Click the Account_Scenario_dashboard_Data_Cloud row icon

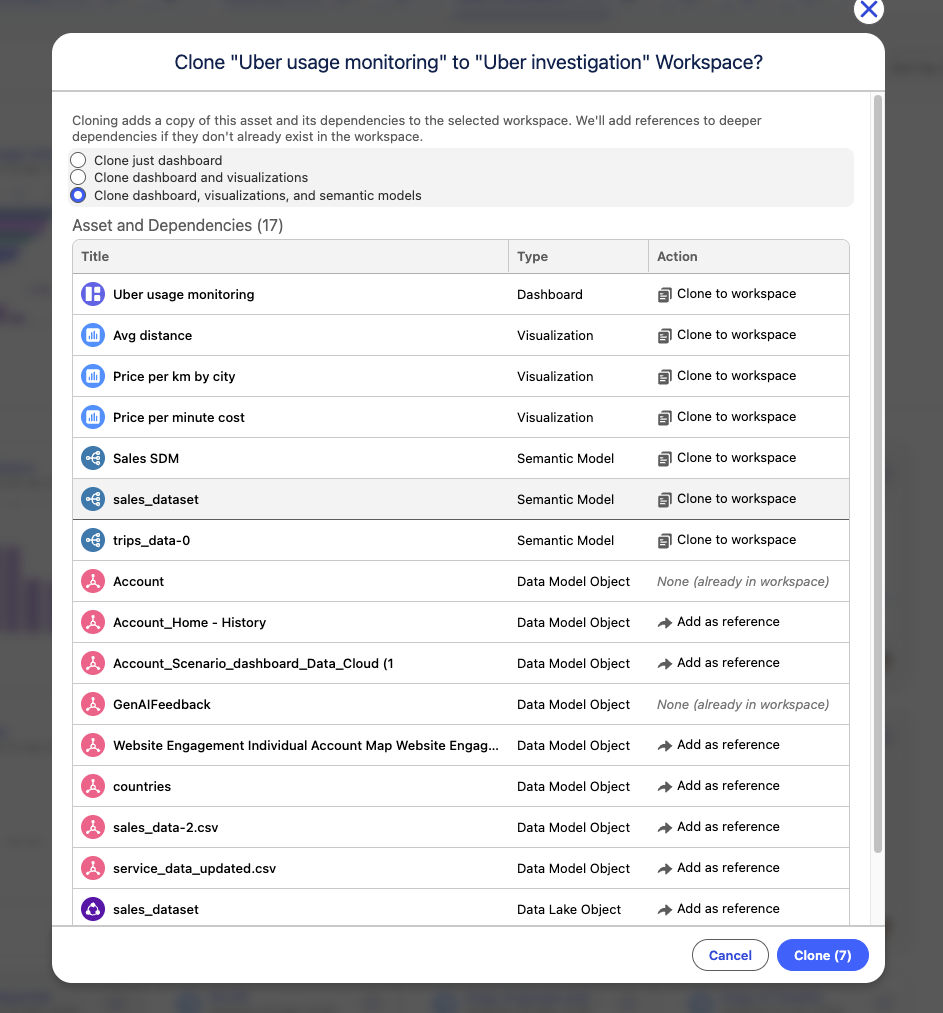tap(93, 663)
